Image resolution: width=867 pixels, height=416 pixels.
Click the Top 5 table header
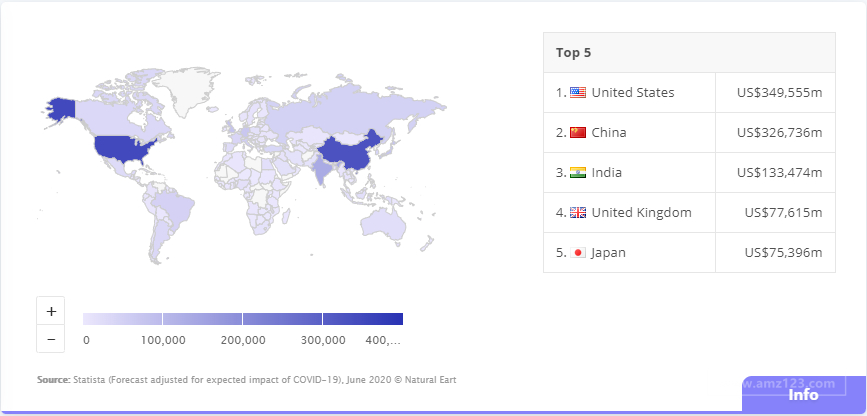574,52
